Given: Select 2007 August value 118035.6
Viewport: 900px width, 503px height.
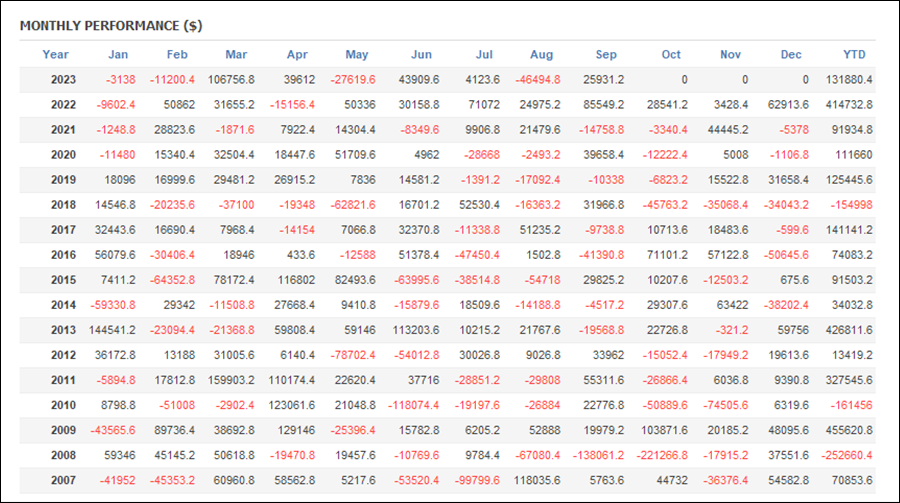Looking at the screenshot, I should [537, 481].
